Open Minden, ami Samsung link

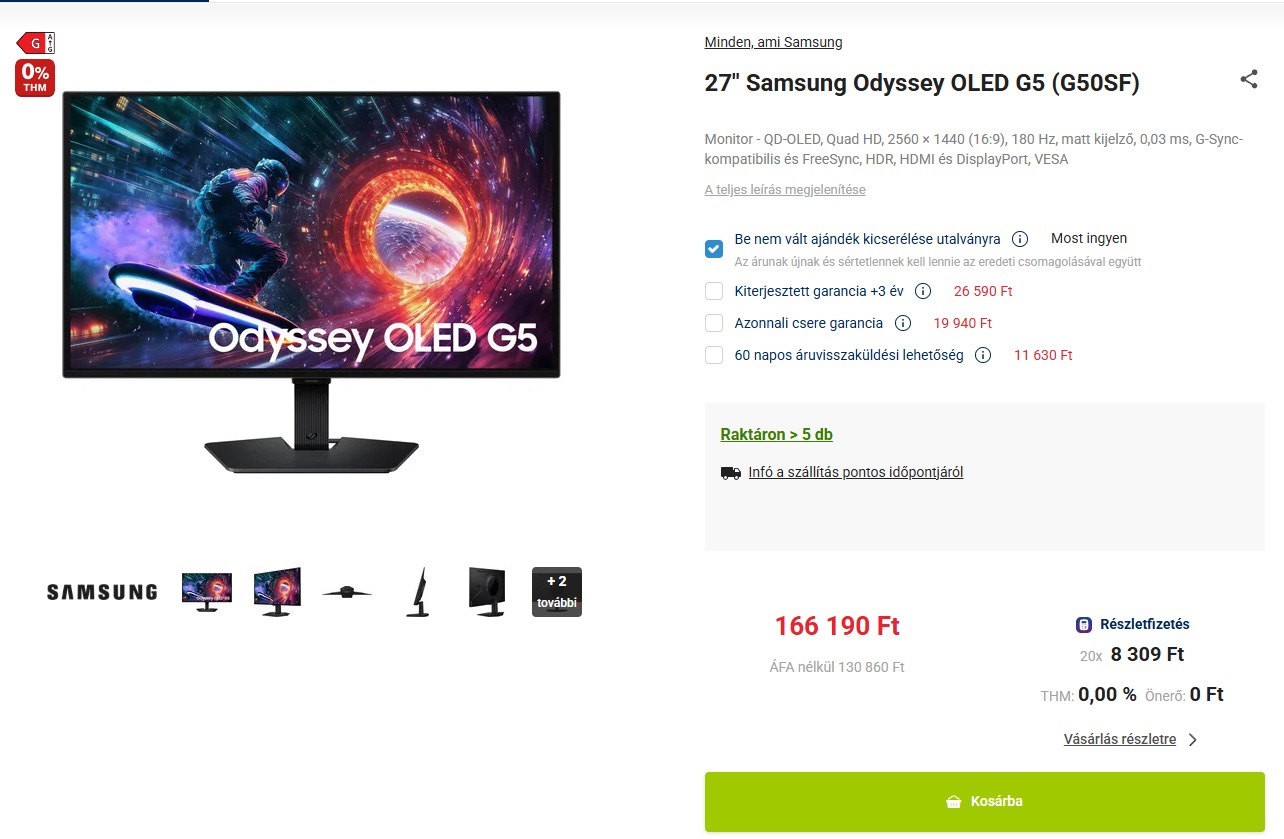773,42
